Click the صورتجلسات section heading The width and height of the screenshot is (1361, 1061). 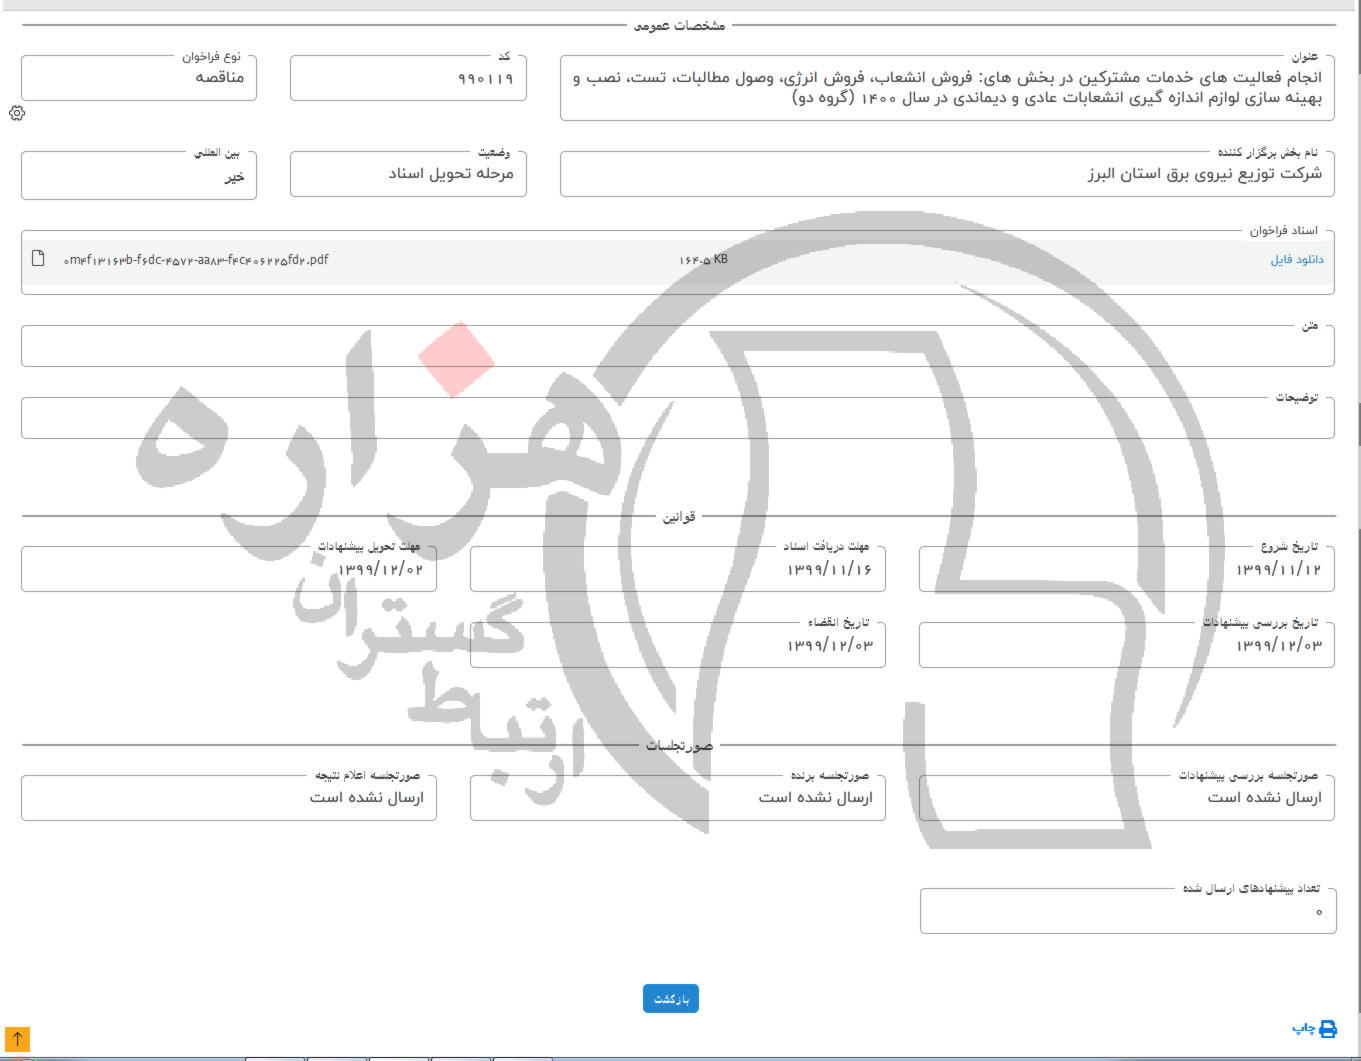tap(679, 746)
